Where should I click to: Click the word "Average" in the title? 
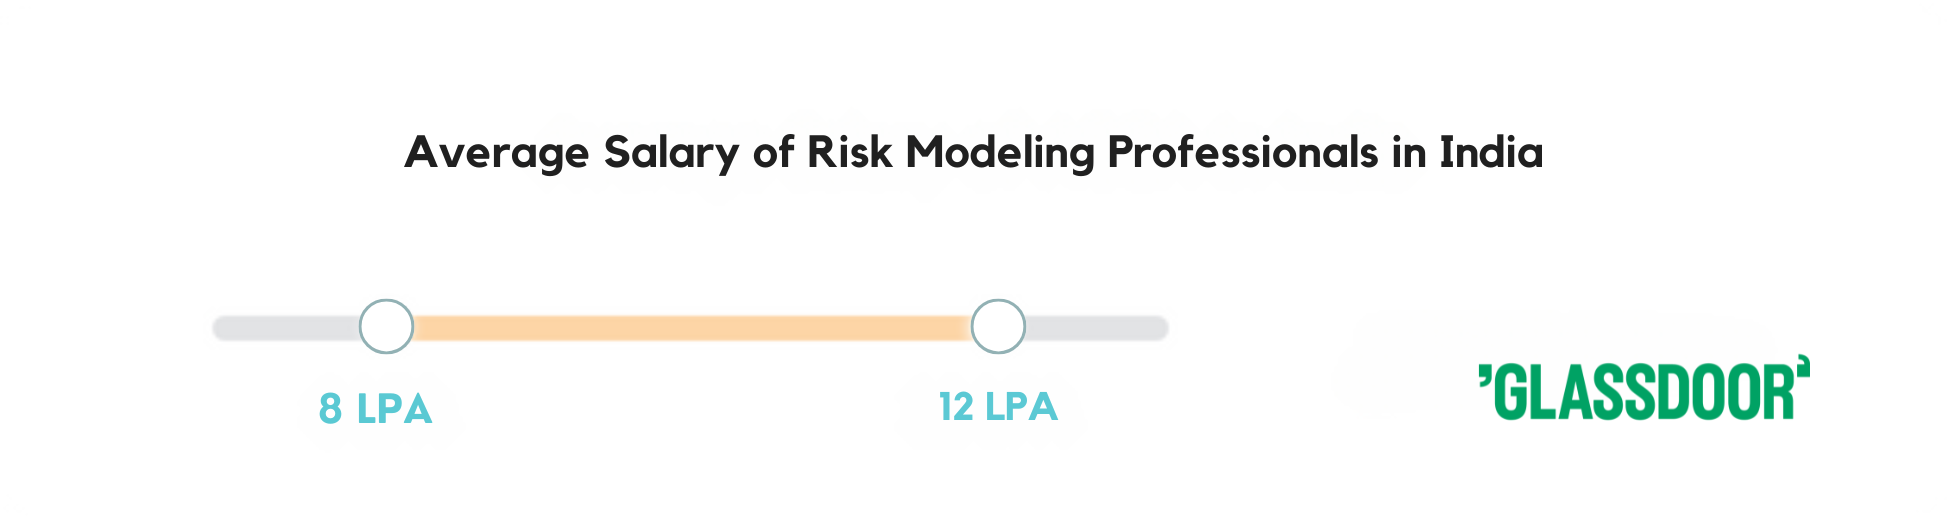click(x=497, y=153)
